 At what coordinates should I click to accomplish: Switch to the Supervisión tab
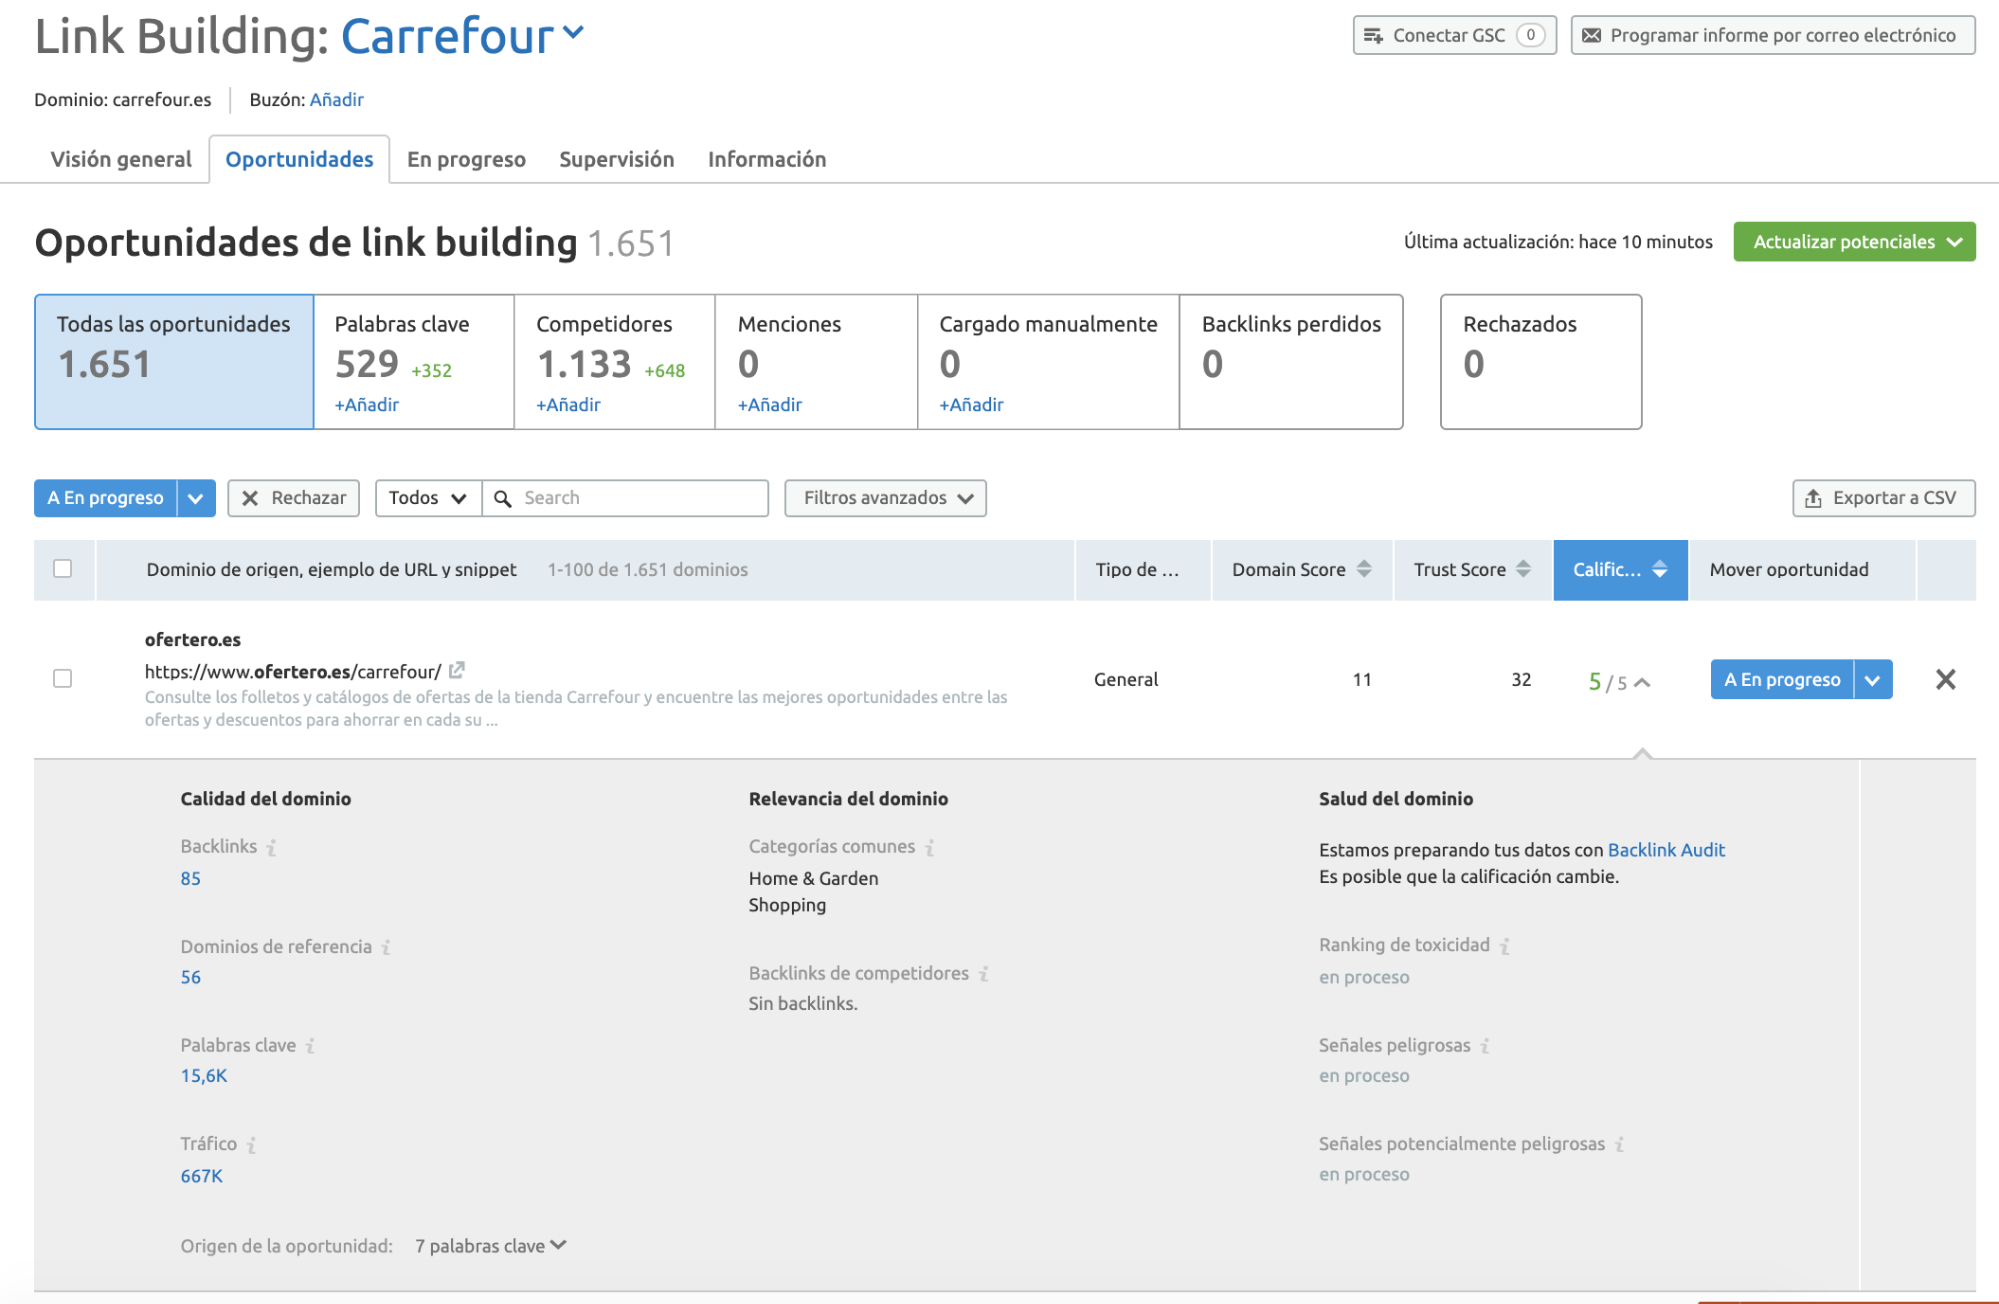[616, 158]
